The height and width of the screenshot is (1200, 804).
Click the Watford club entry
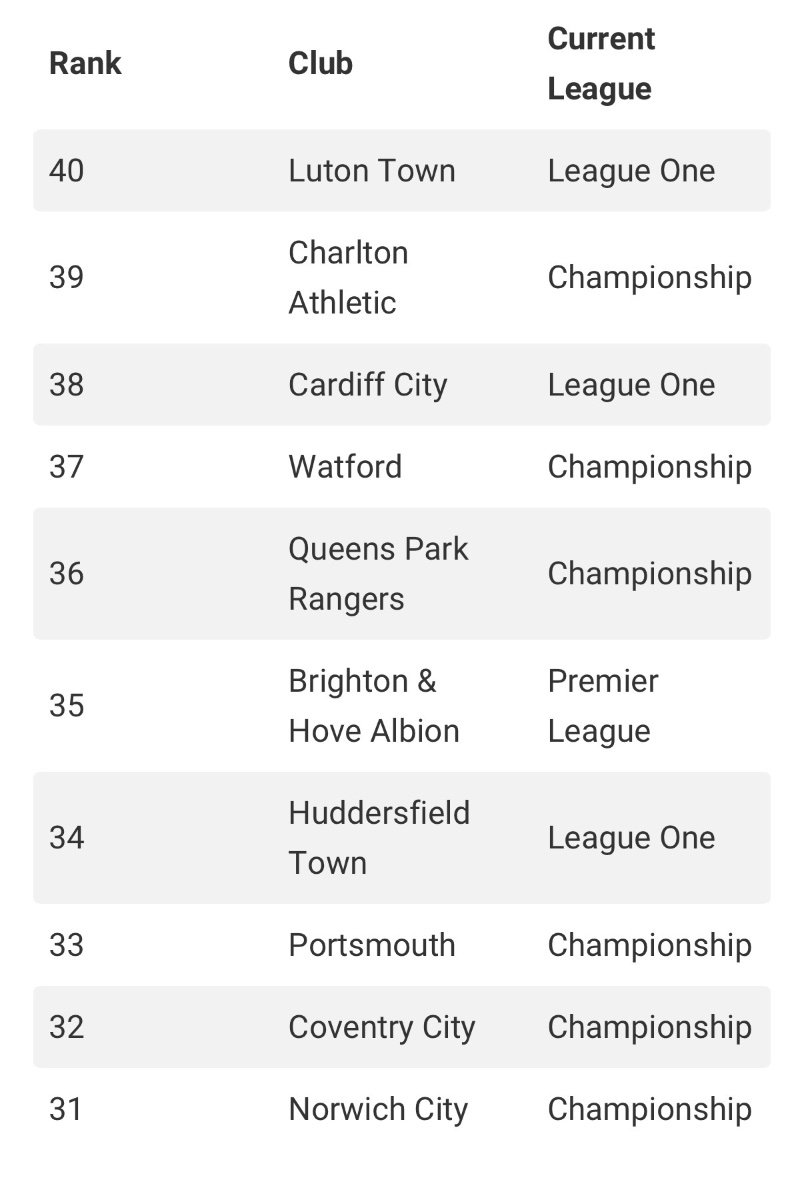pyautogui.click(x=345, y=467)
